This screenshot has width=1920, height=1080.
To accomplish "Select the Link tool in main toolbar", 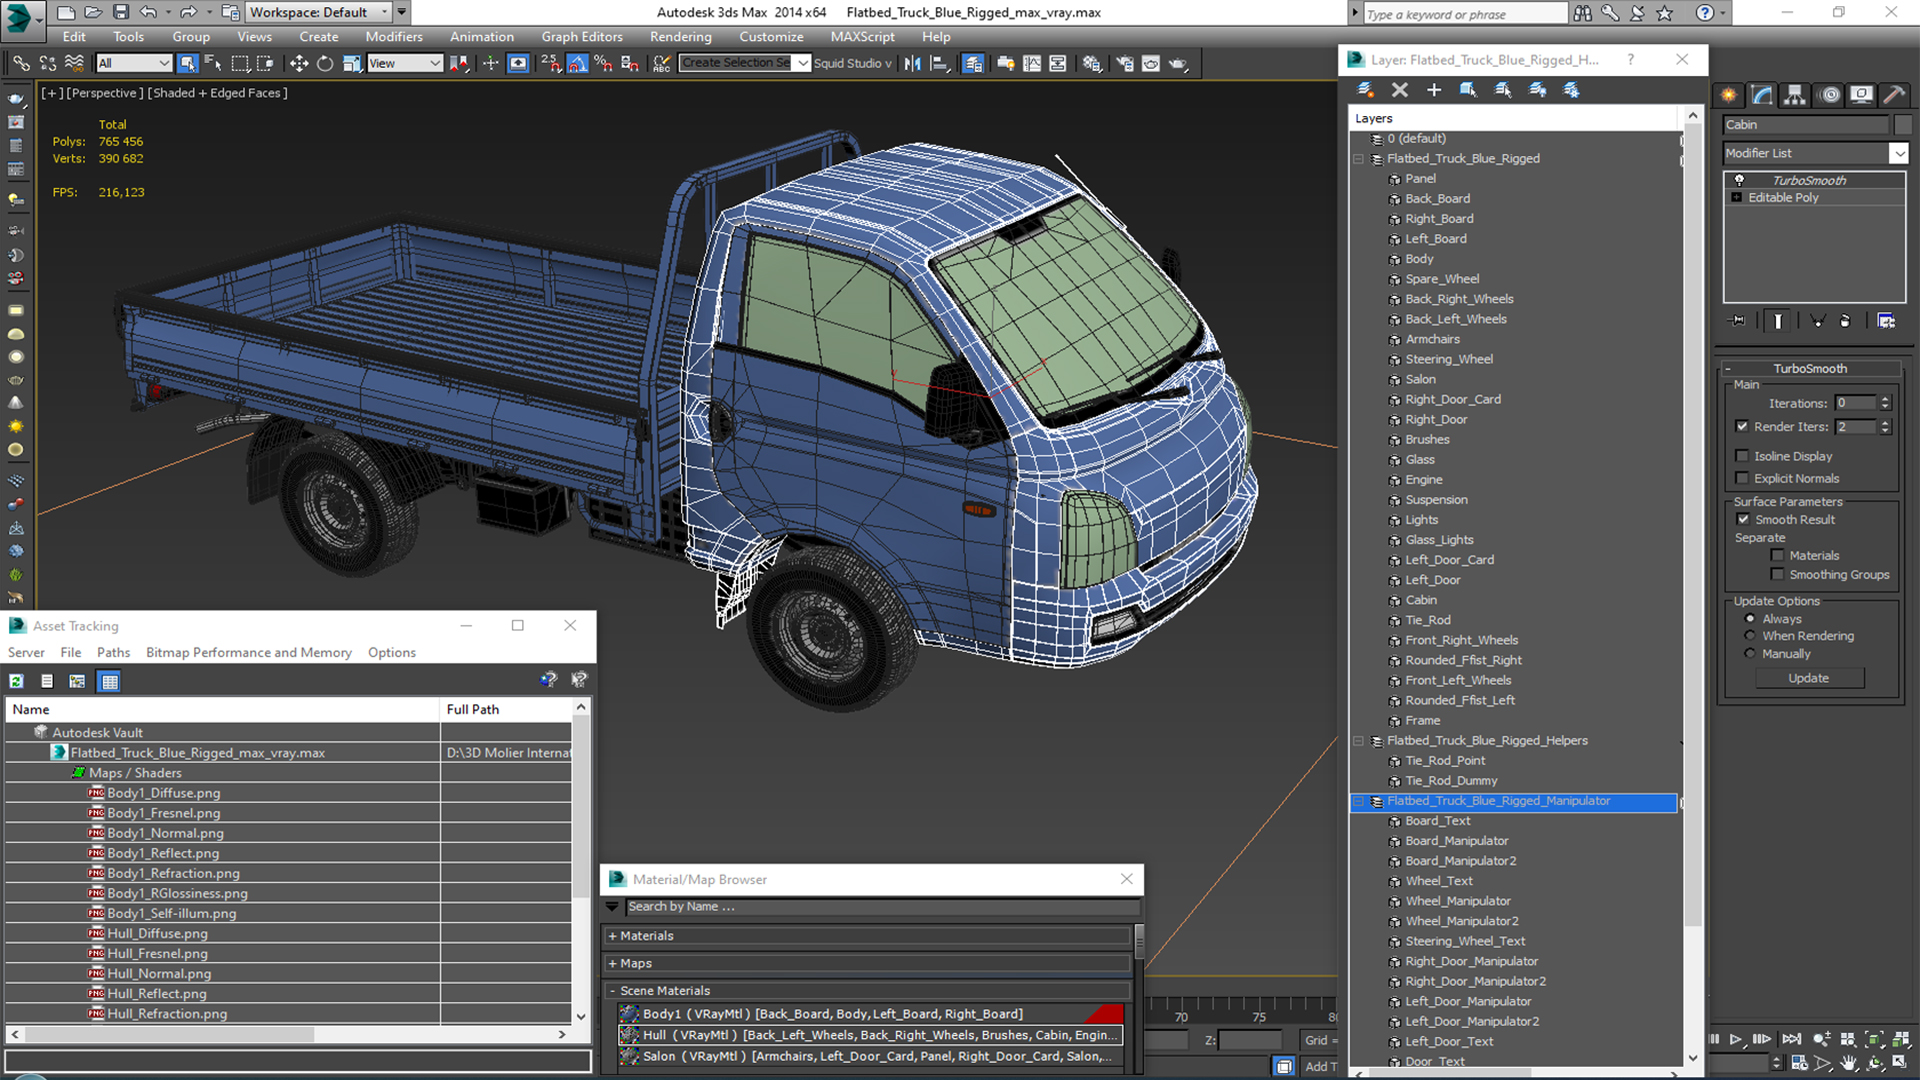I will [21, 63].
